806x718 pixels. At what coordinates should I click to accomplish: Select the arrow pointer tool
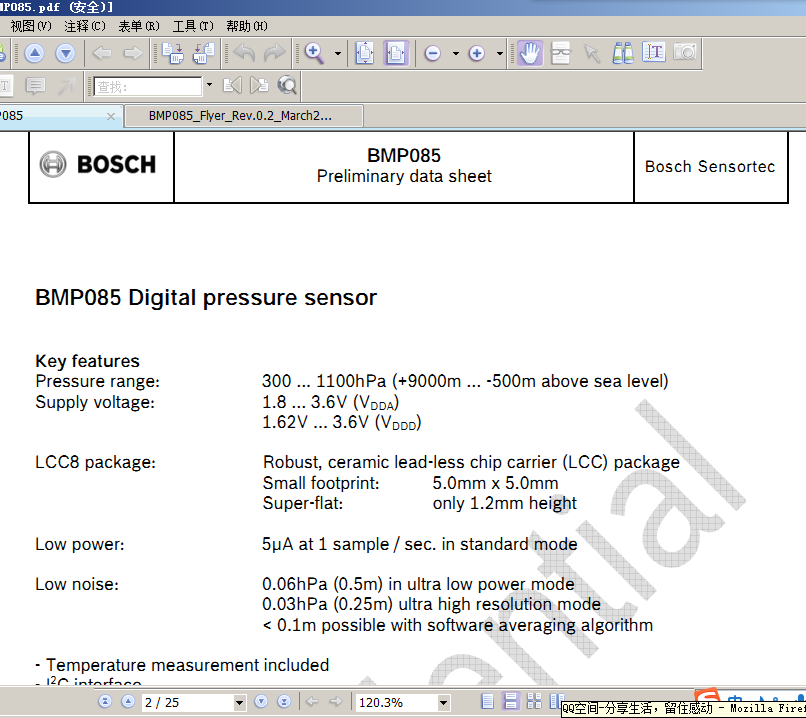click(x=592, y=53)
